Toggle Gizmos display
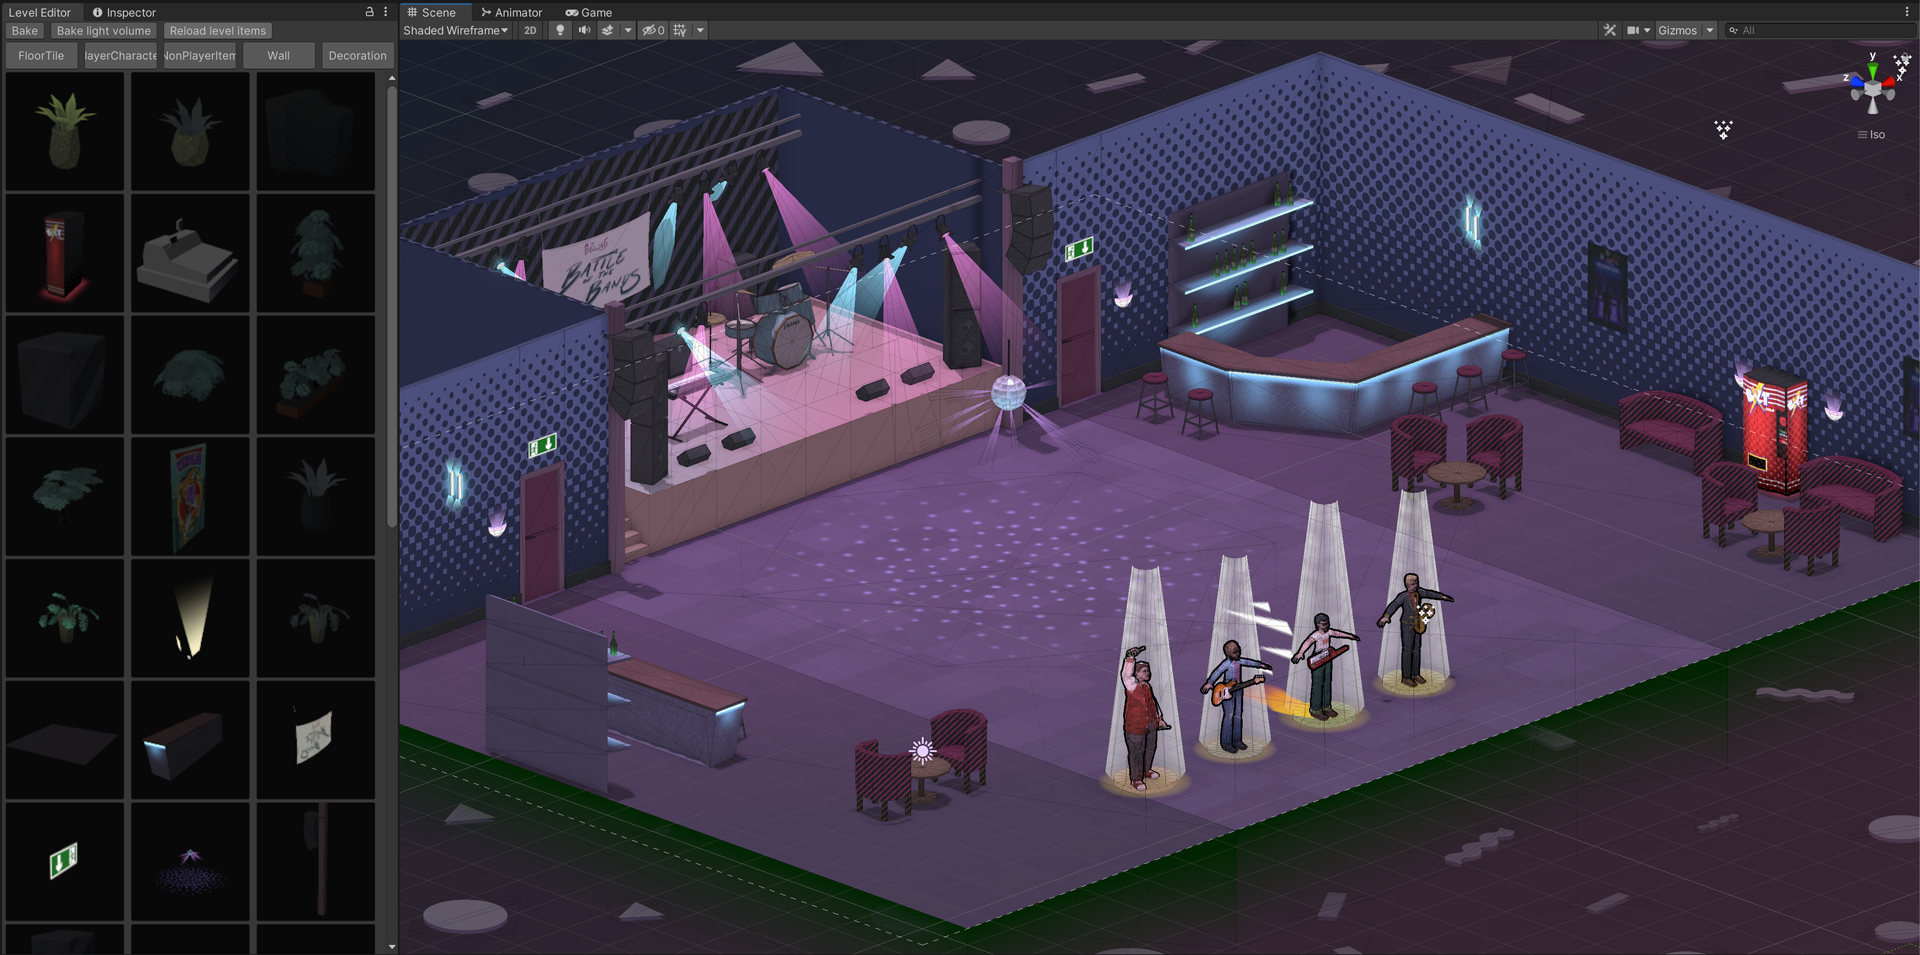Screen dimensions: 1920x955 pyautogui.click(x=1677, y=30)
